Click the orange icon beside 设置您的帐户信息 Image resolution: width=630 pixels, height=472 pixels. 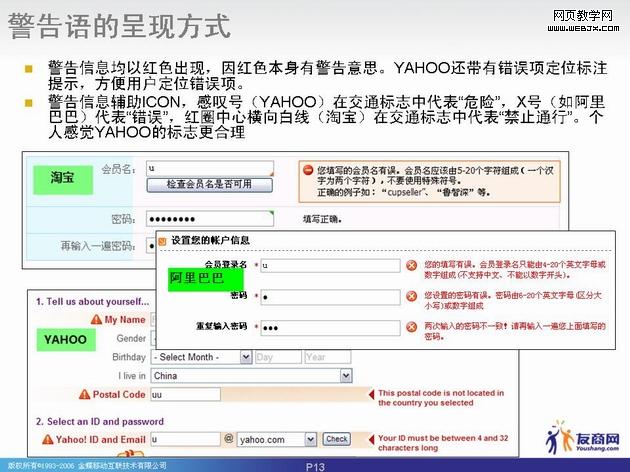164,240
